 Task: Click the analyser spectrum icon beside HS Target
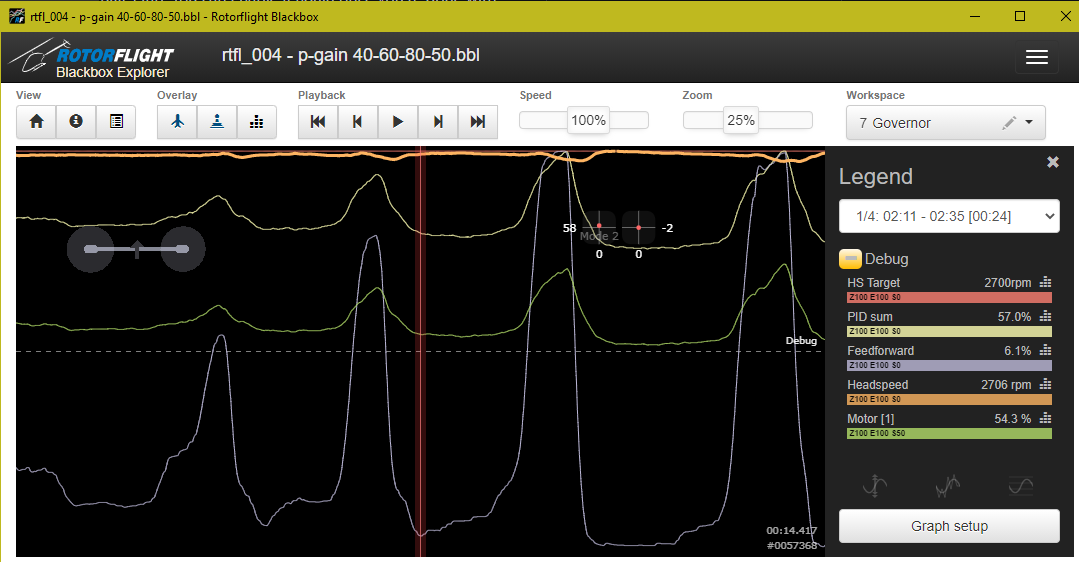click(1046, 283)
